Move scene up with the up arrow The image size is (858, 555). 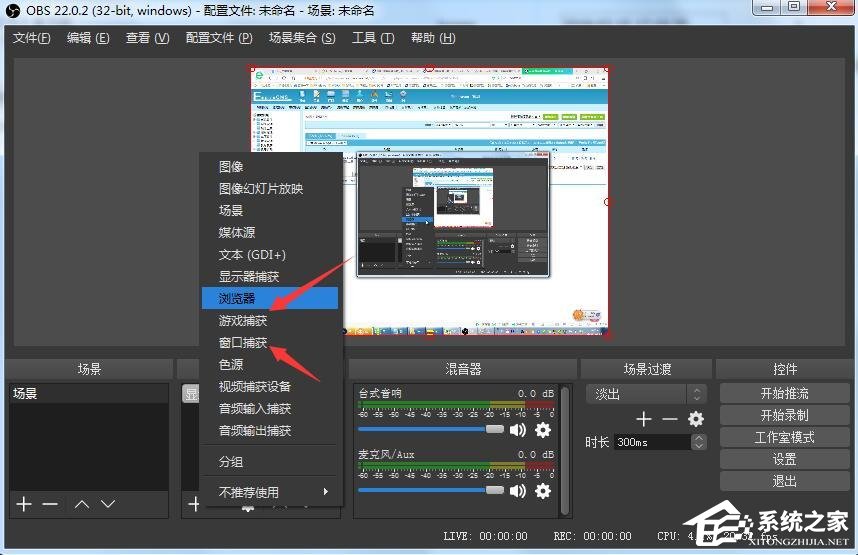tap(82, 504)
